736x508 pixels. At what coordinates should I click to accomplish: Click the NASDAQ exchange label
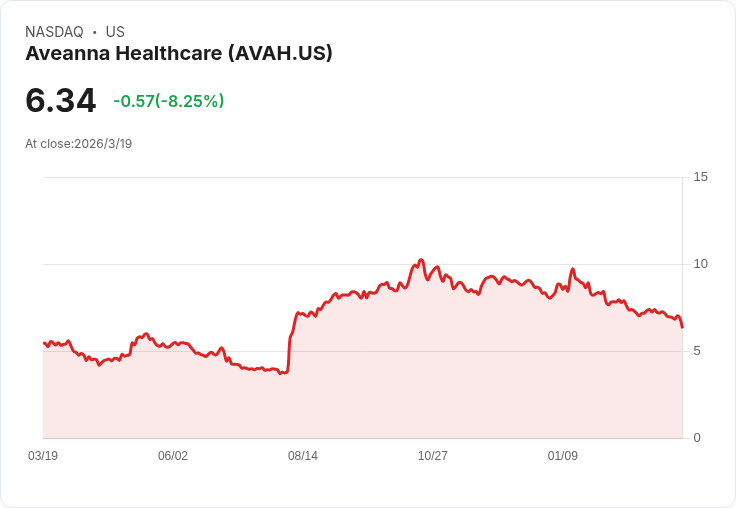54,32
